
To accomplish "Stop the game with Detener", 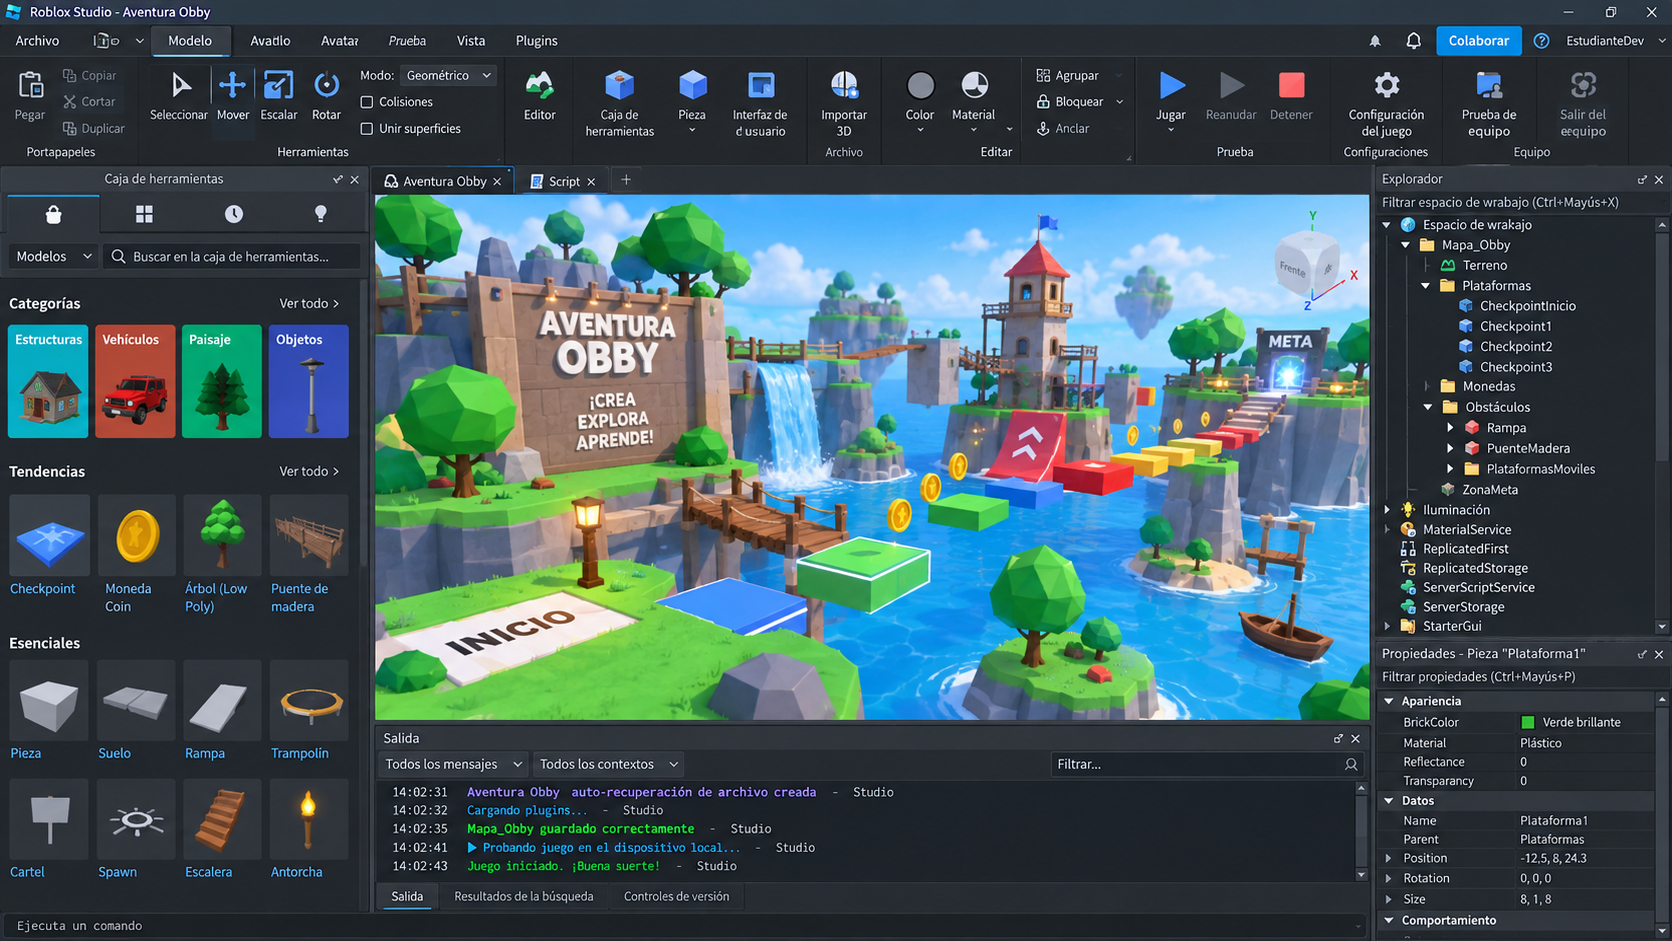I will tap(1291, 96).
